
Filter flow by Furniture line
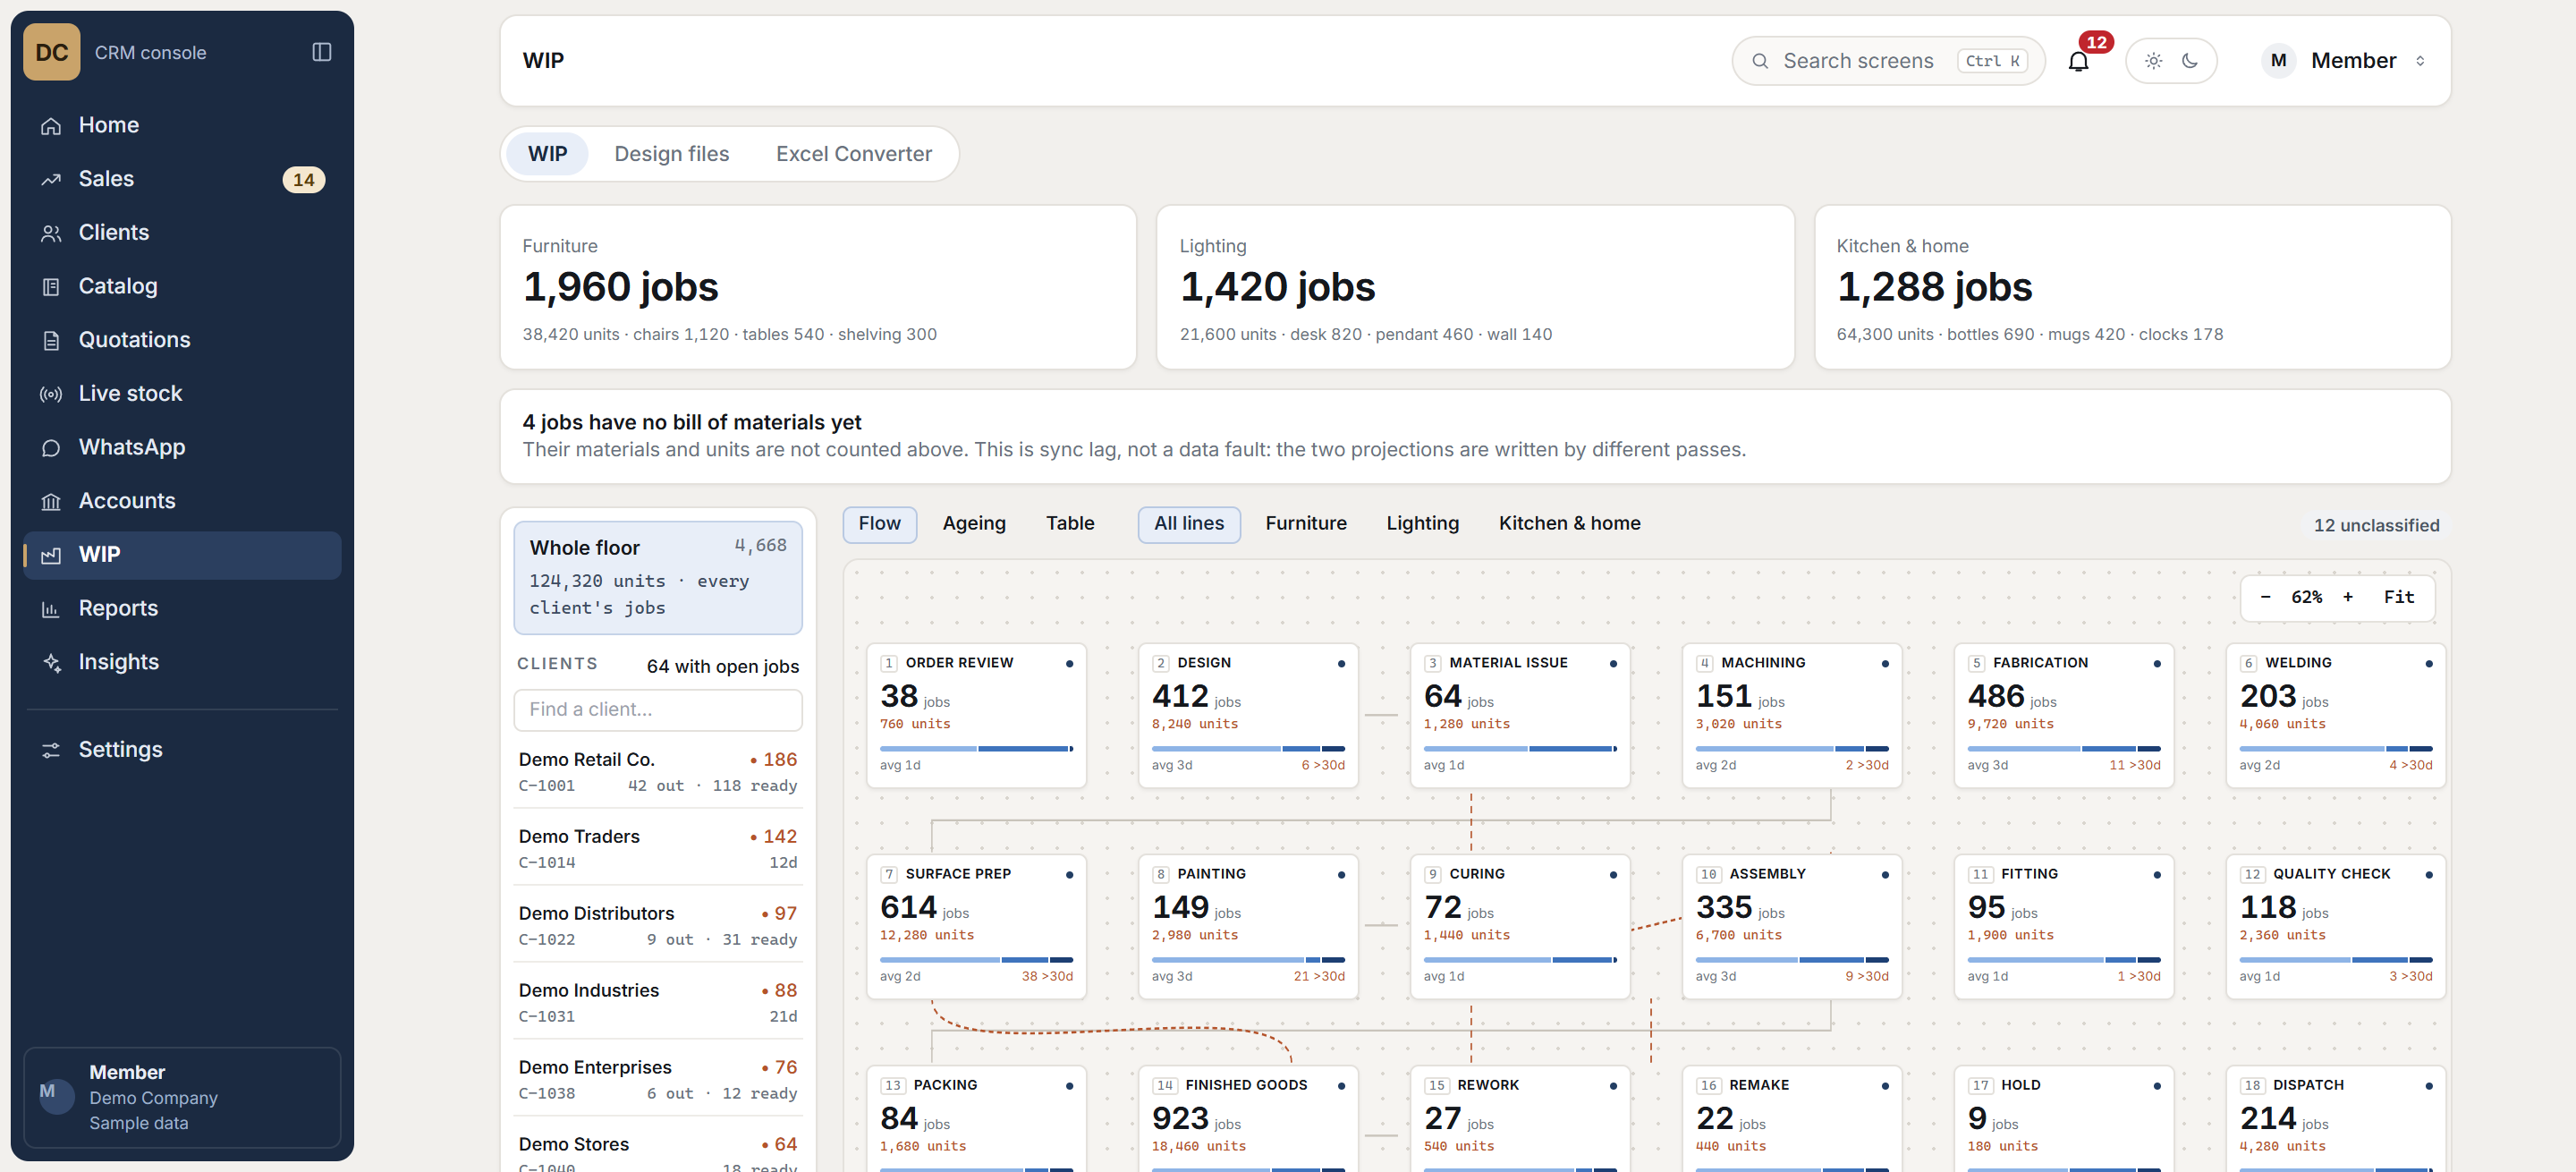1305,524
